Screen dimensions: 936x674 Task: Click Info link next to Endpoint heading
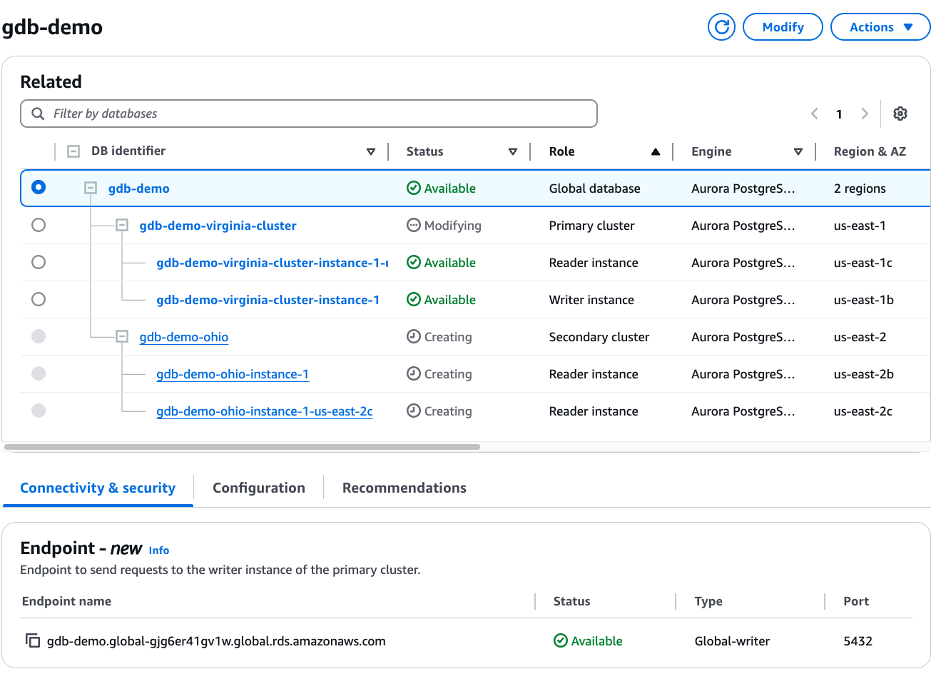159,550
